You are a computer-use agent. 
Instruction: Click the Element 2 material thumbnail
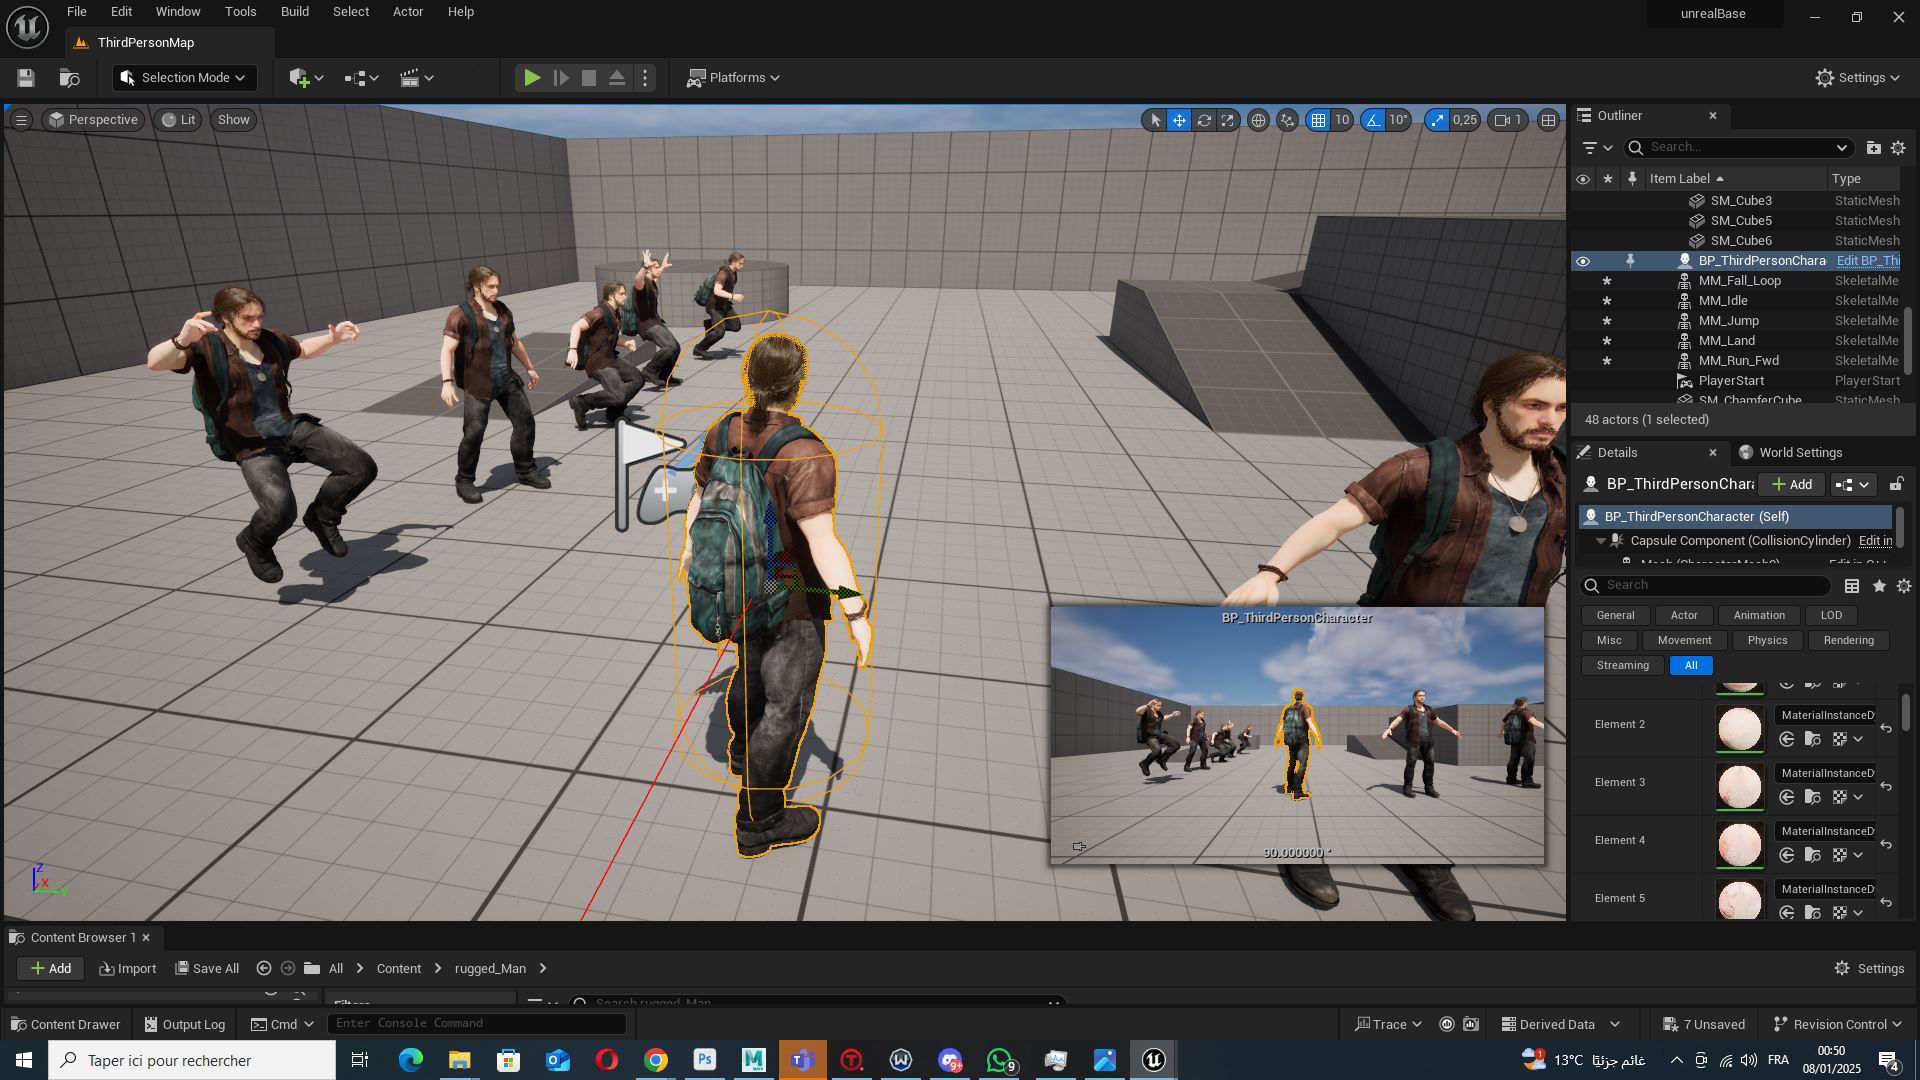[1739, 728]
